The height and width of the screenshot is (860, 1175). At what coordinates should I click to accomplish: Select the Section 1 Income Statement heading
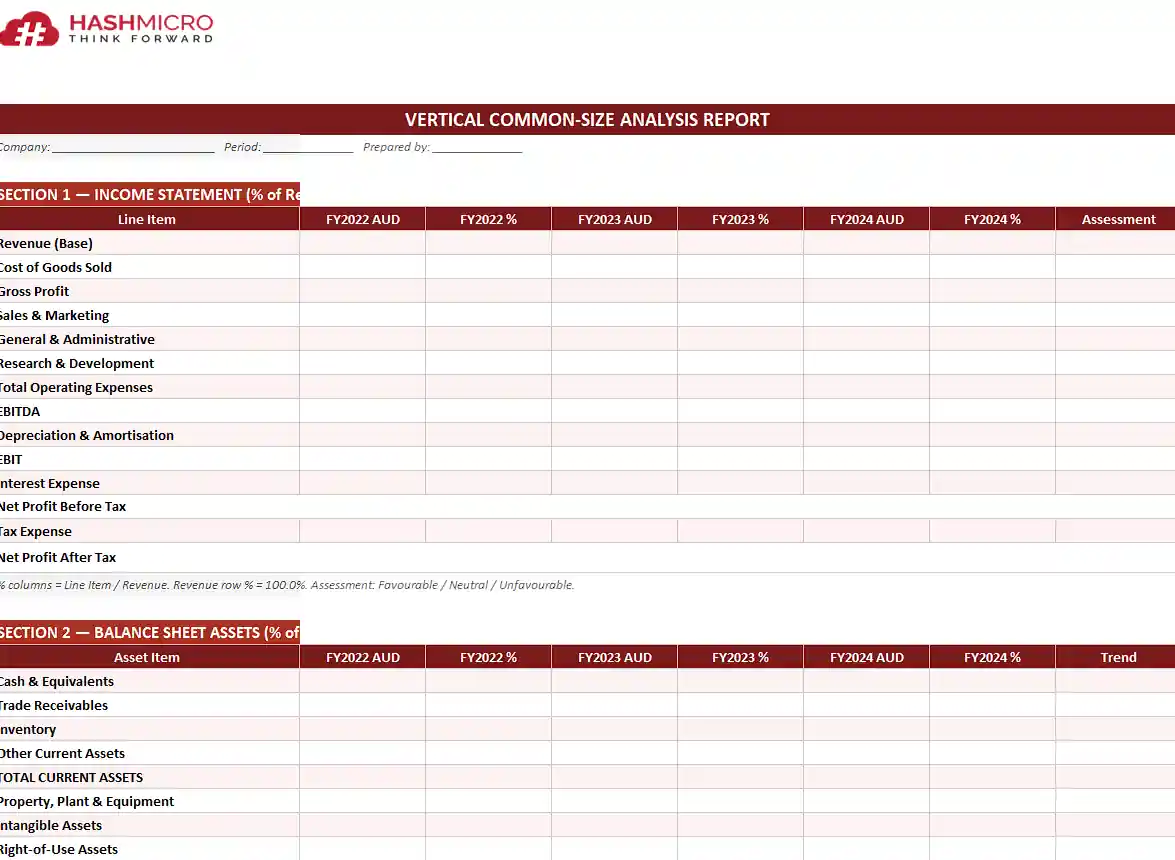(x=149, y=195)
